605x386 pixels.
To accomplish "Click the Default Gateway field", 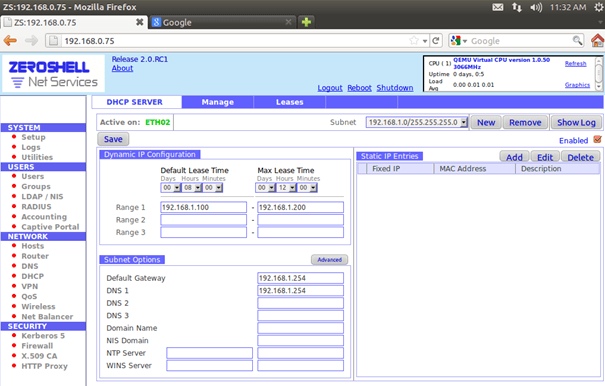I will (300, 278).
